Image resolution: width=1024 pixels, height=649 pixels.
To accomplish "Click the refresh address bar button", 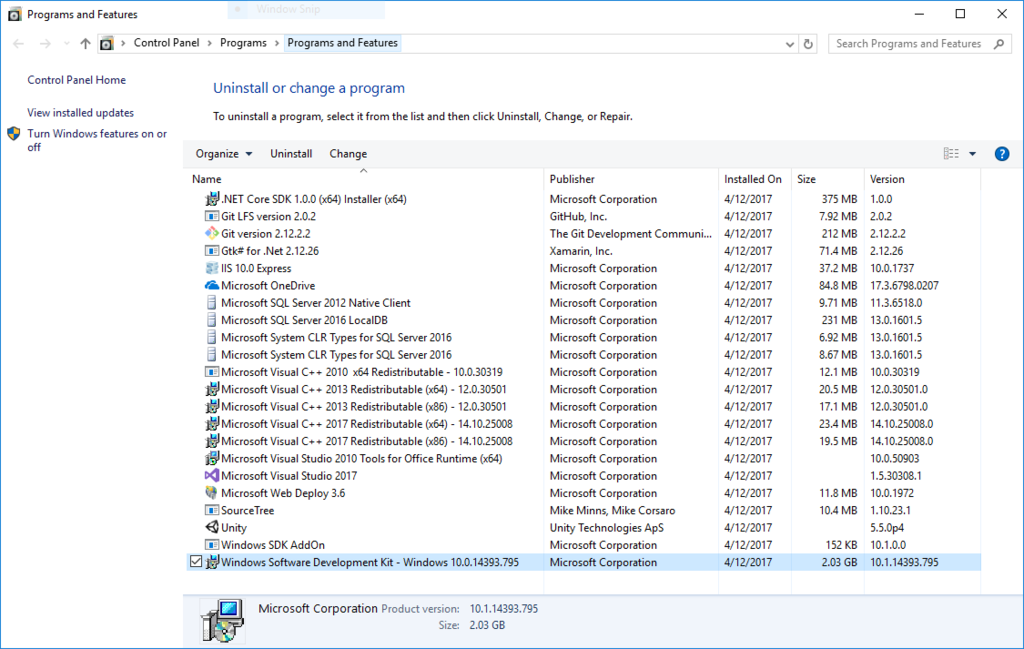I will click(x=808, y=44).
